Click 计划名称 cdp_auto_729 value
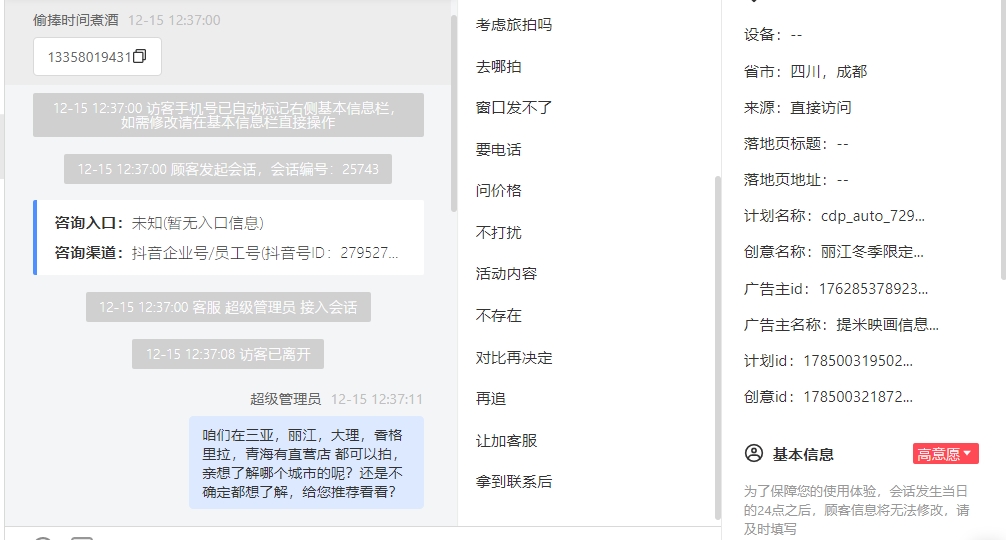The image size is (1006, 540). pos(873,215)
